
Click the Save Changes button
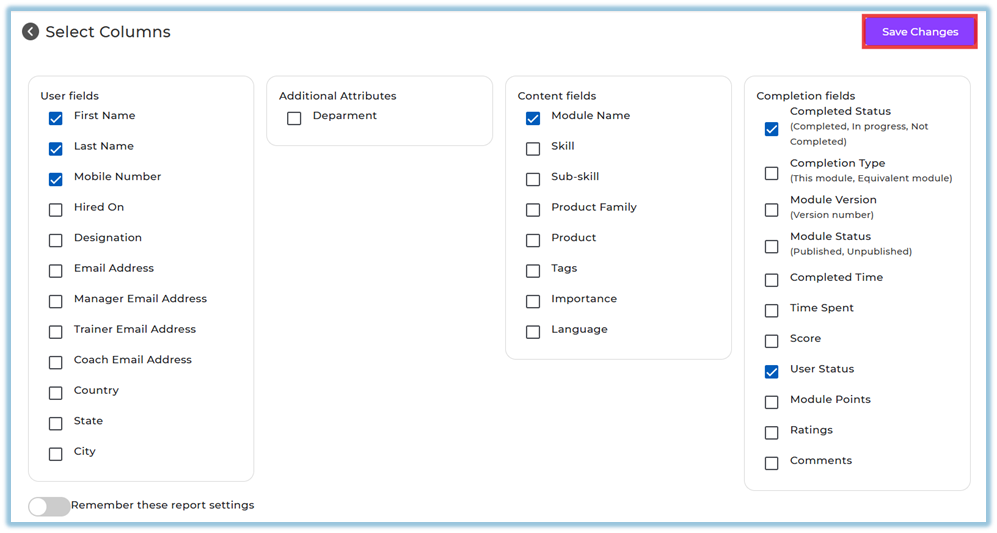tap(919, 32)
